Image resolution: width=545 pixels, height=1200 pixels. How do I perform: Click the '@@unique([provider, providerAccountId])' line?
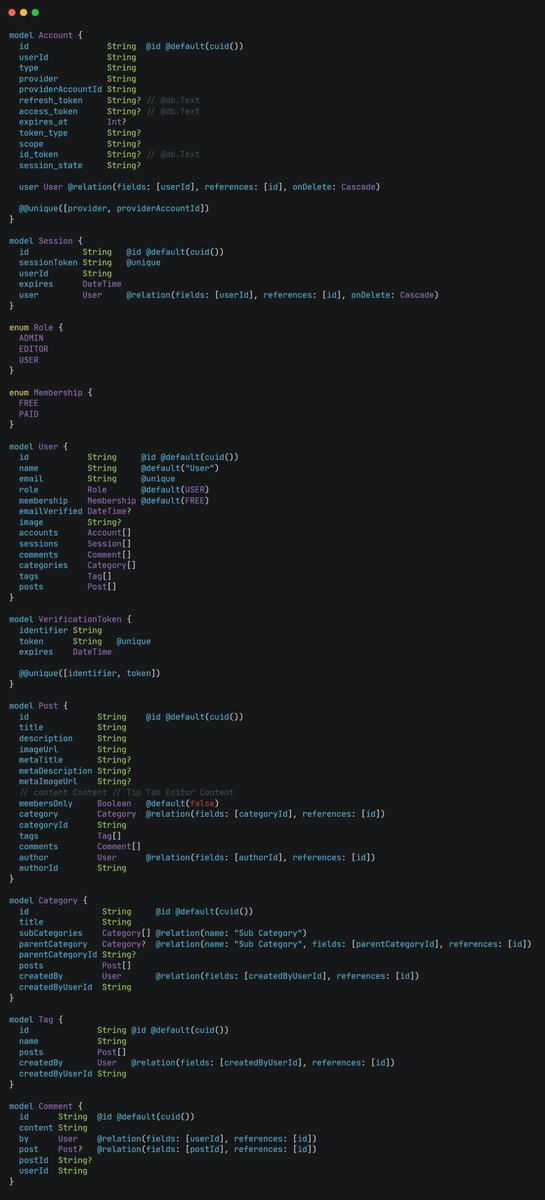tap(114, 208)
